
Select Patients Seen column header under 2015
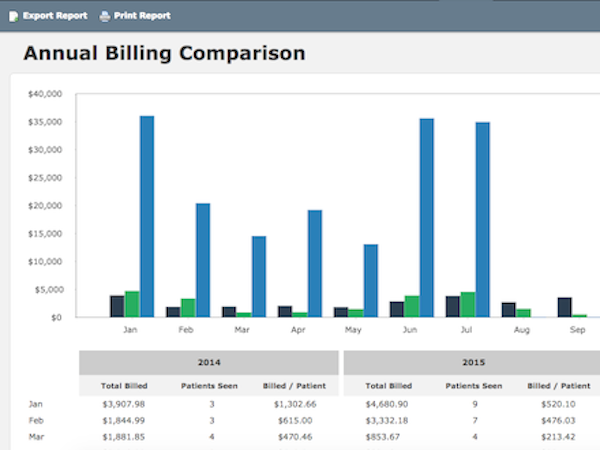tap(473, 385)
